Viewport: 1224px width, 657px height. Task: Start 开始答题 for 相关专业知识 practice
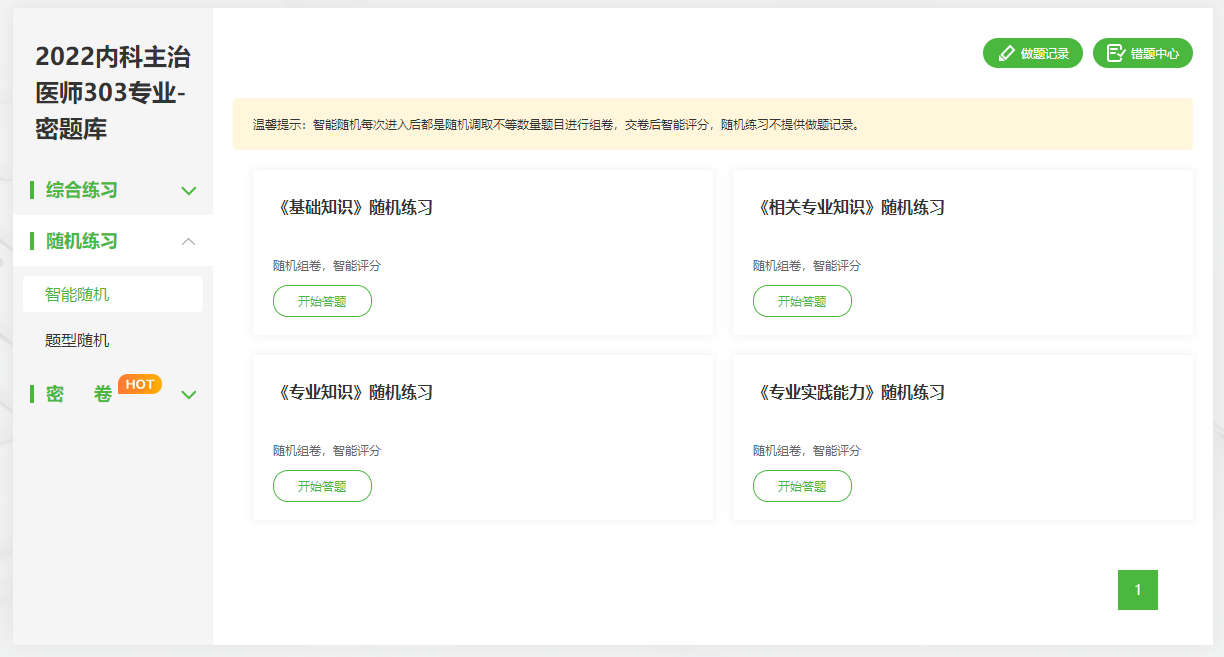(802, 301)
